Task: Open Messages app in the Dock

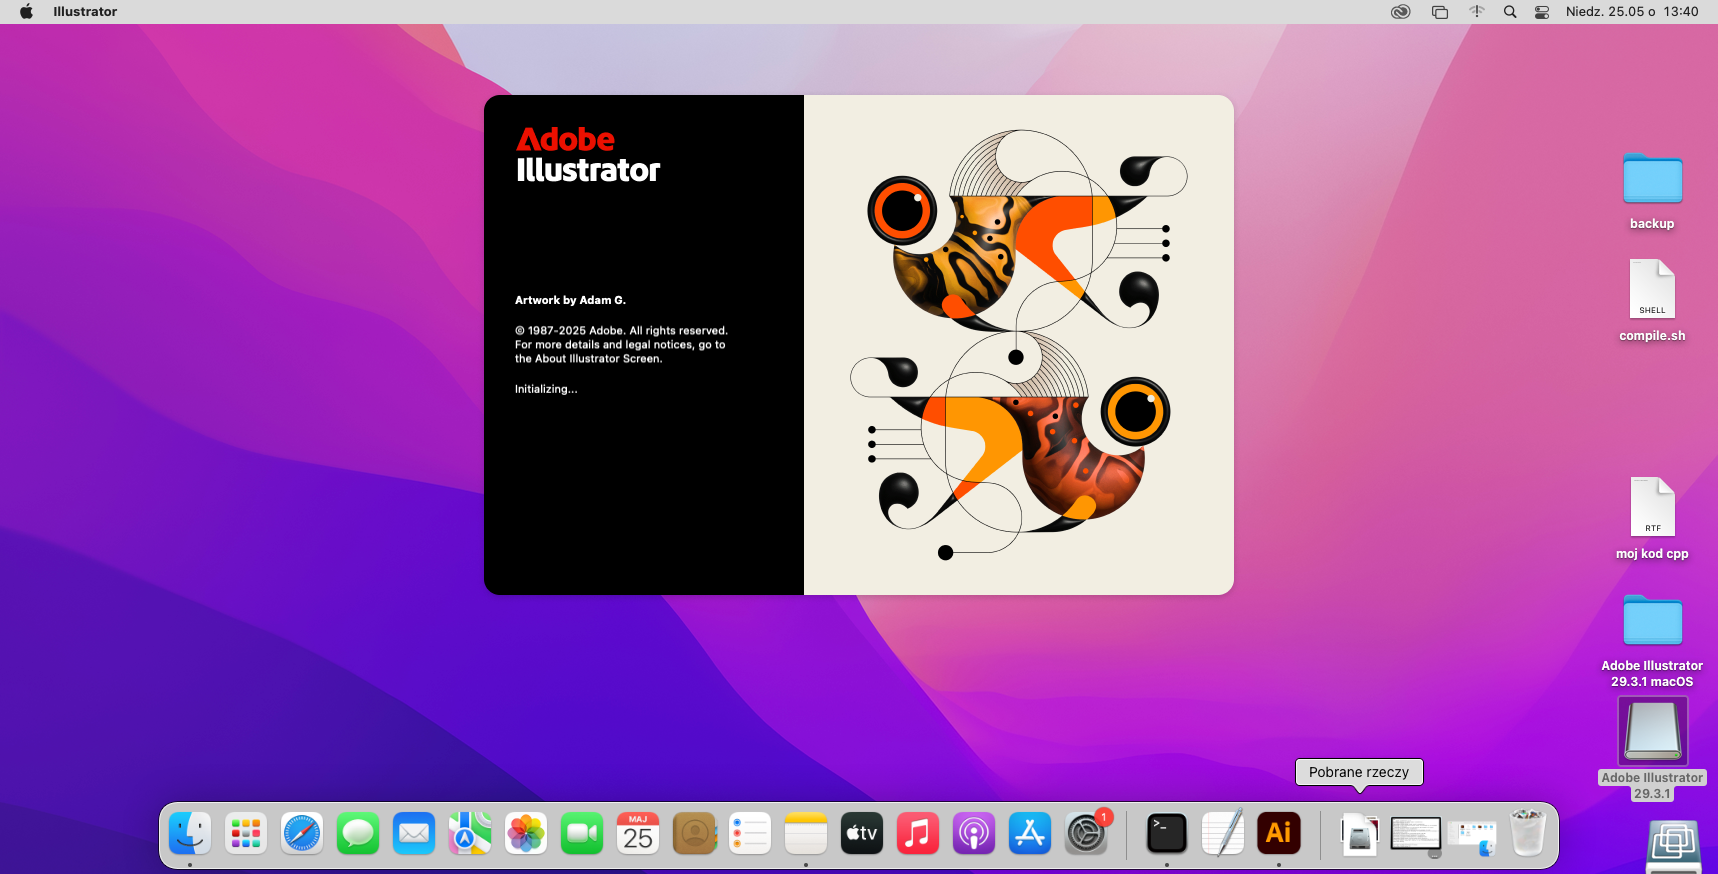Action: click(358, 833)
